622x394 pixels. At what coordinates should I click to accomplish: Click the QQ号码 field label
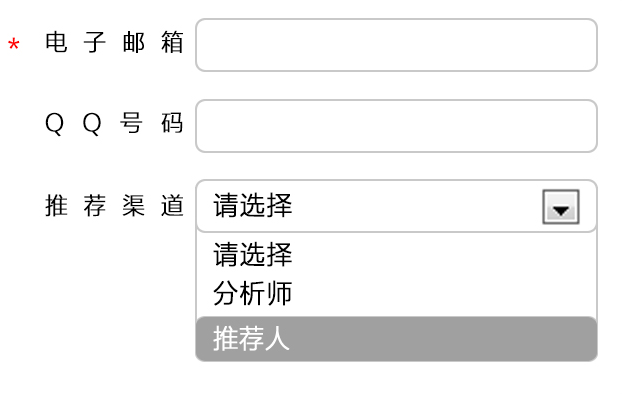click(x=114, y=123)
